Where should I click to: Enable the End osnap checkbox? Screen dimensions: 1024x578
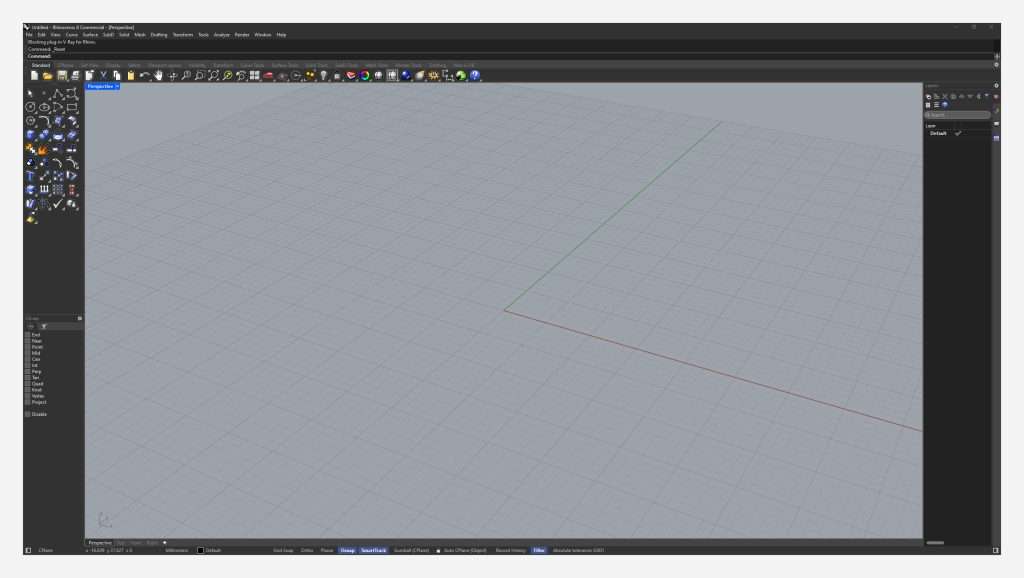[x=27, y=334]
